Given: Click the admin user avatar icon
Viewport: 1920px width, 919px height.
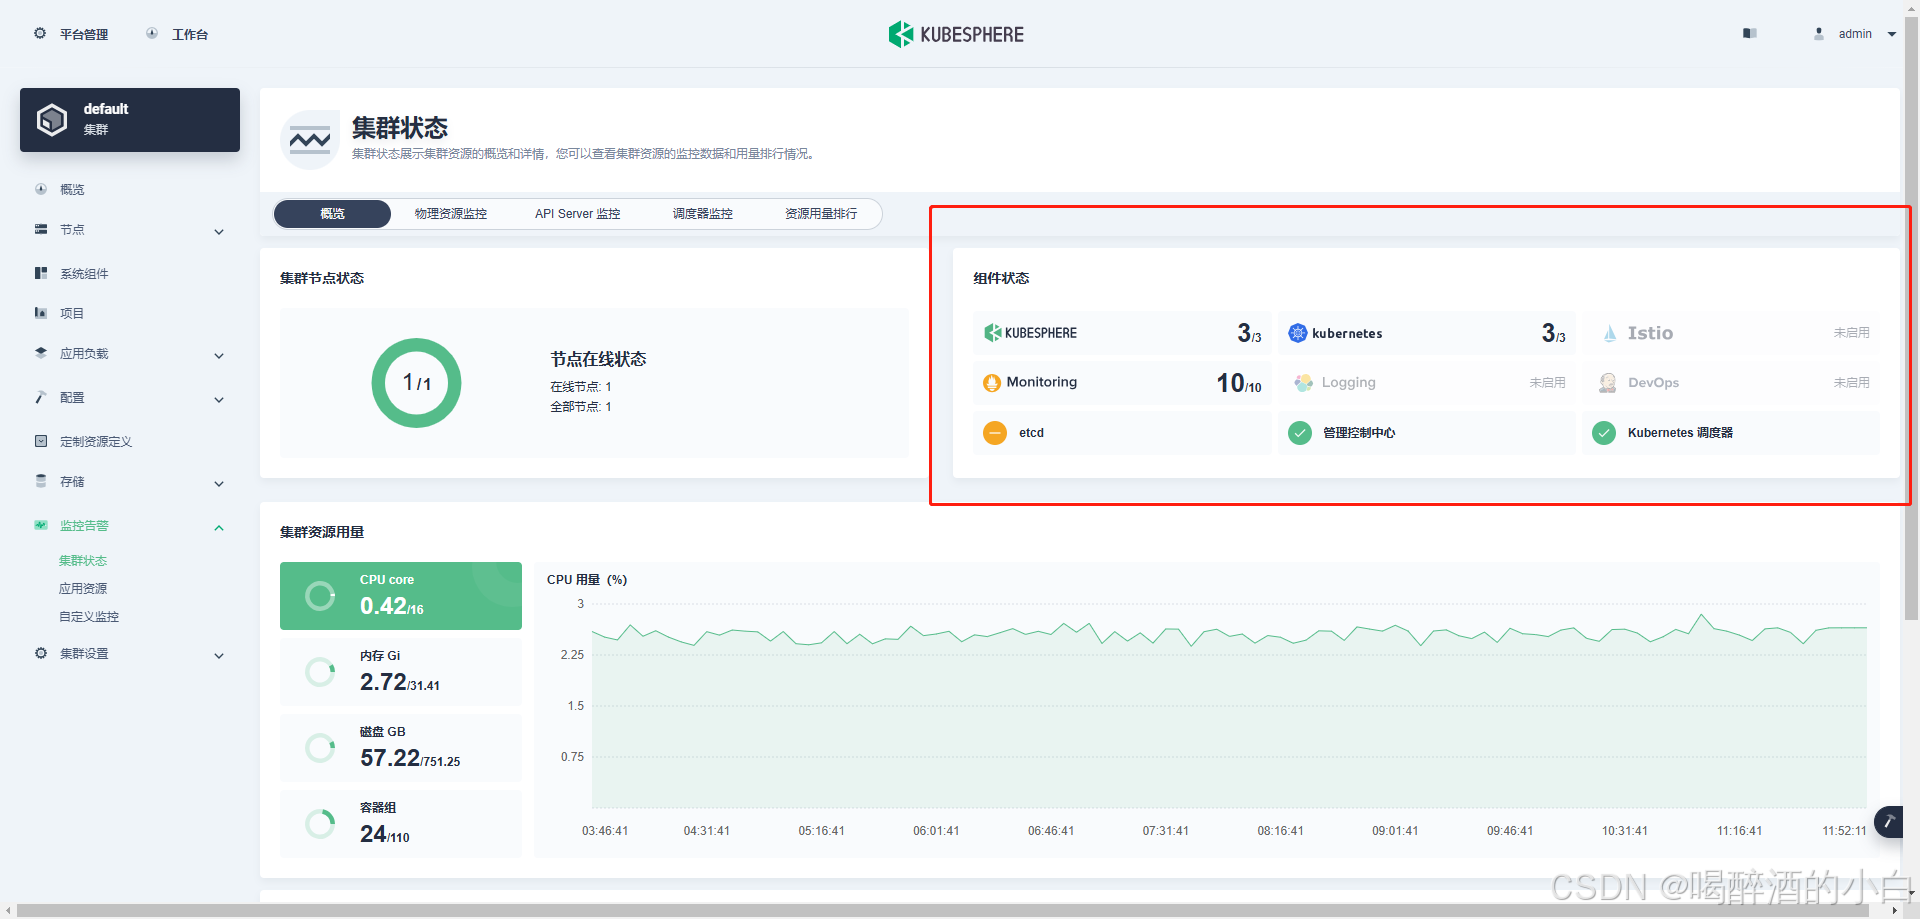Looking at the screenshot, I should pyautogui.click(x=1819, y=33).
